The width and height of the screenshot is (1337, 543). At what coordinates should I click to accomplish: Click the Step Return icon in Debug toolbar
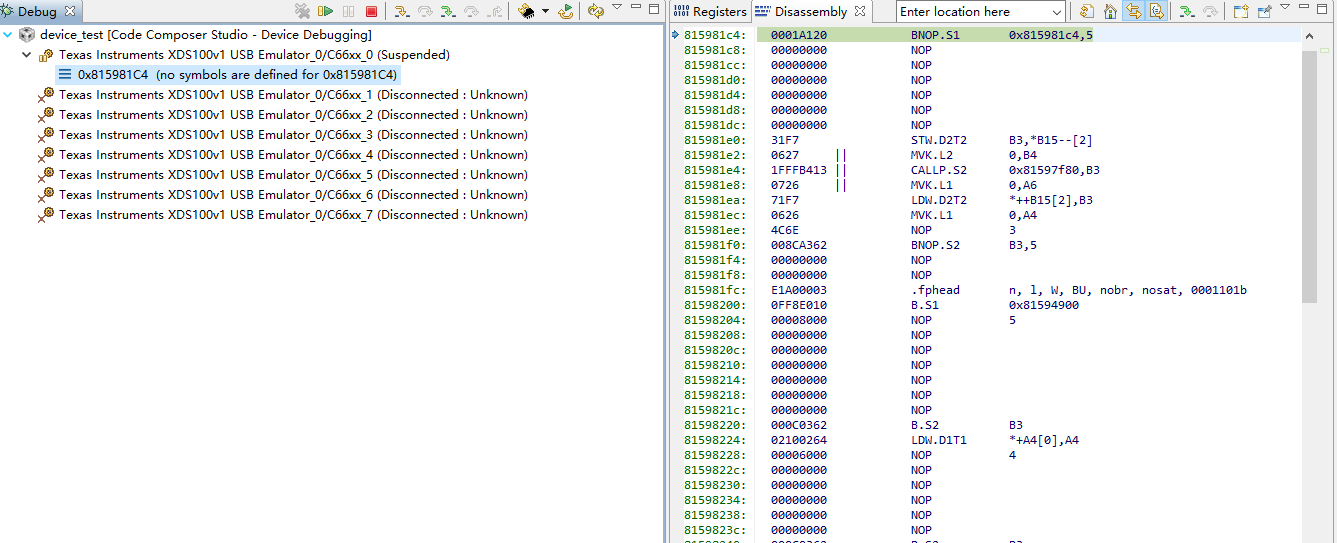click(495, 12)
